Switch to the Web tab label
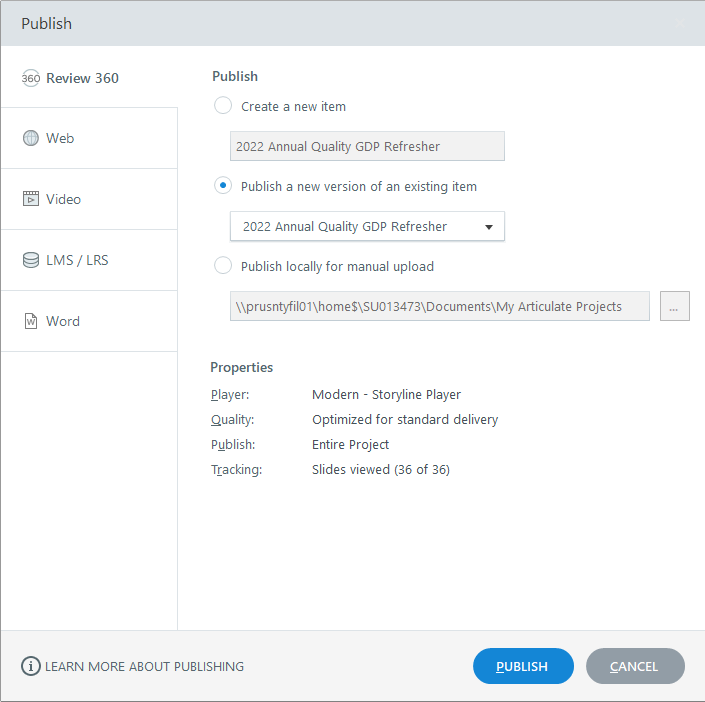The height and width of the screenshot is (702, 705). 60,138
